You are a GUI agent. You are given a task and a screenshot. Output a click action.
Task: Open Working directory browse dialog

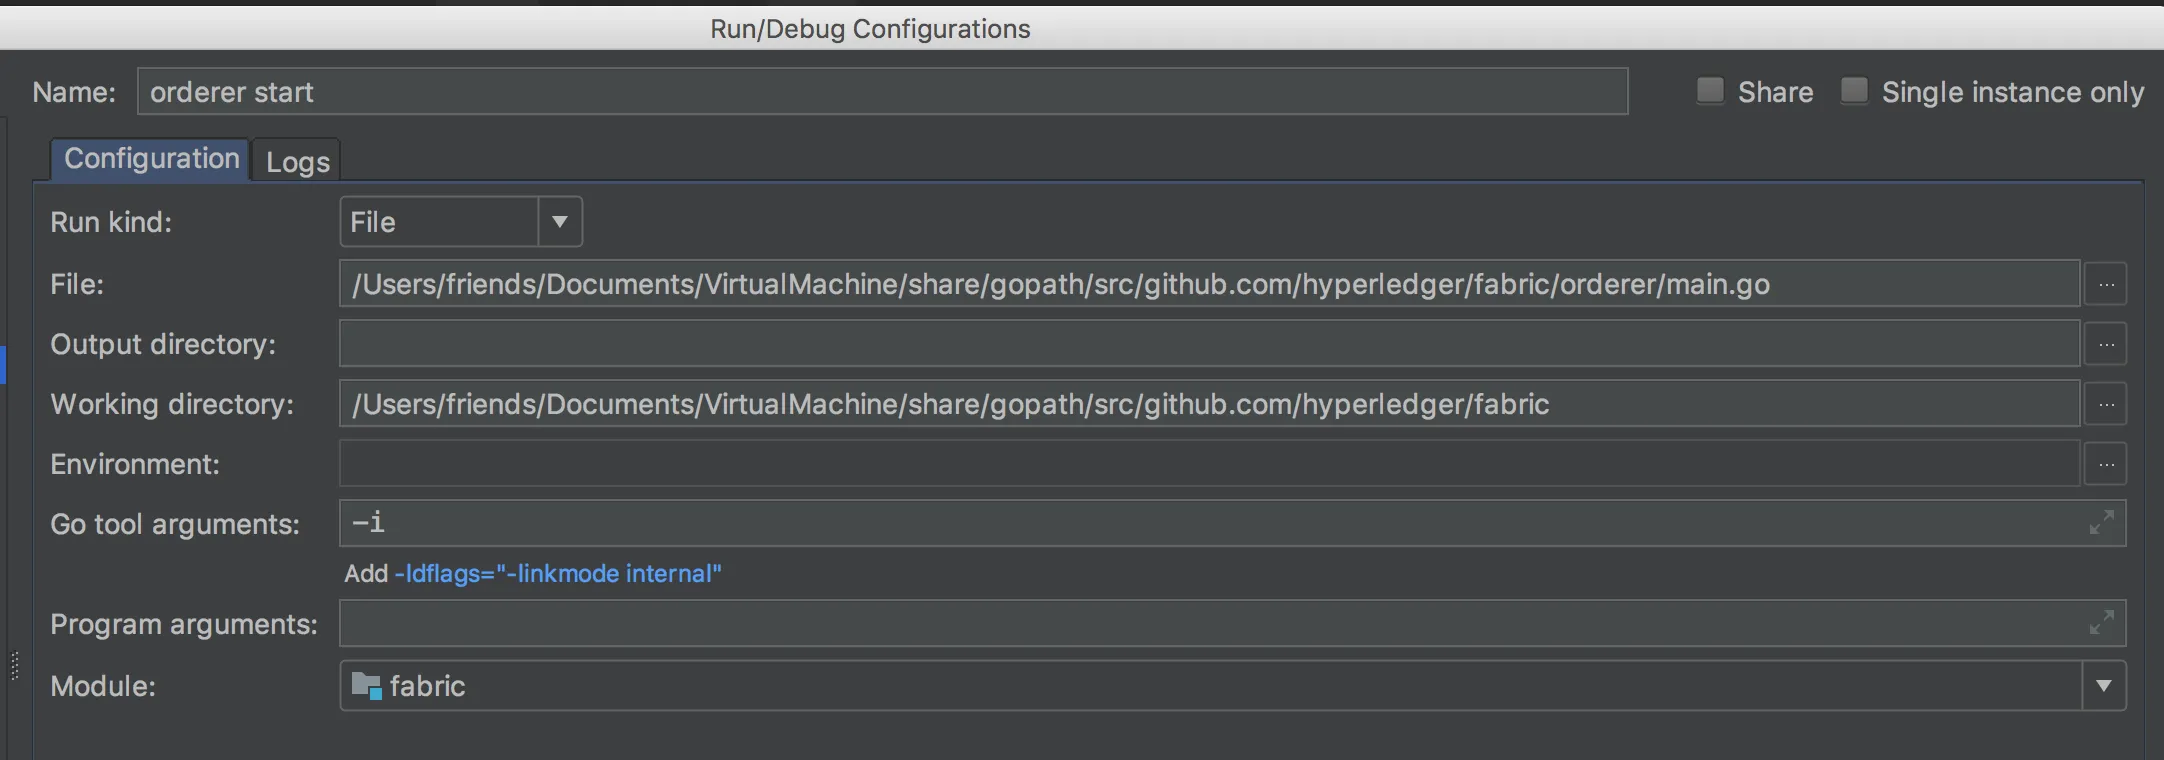2105,405
